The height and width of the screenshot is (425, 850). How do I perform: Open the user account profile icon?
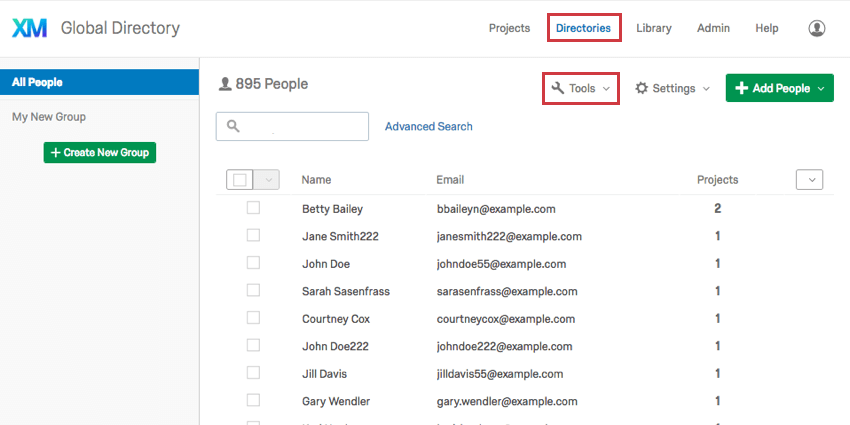[817, 28]
